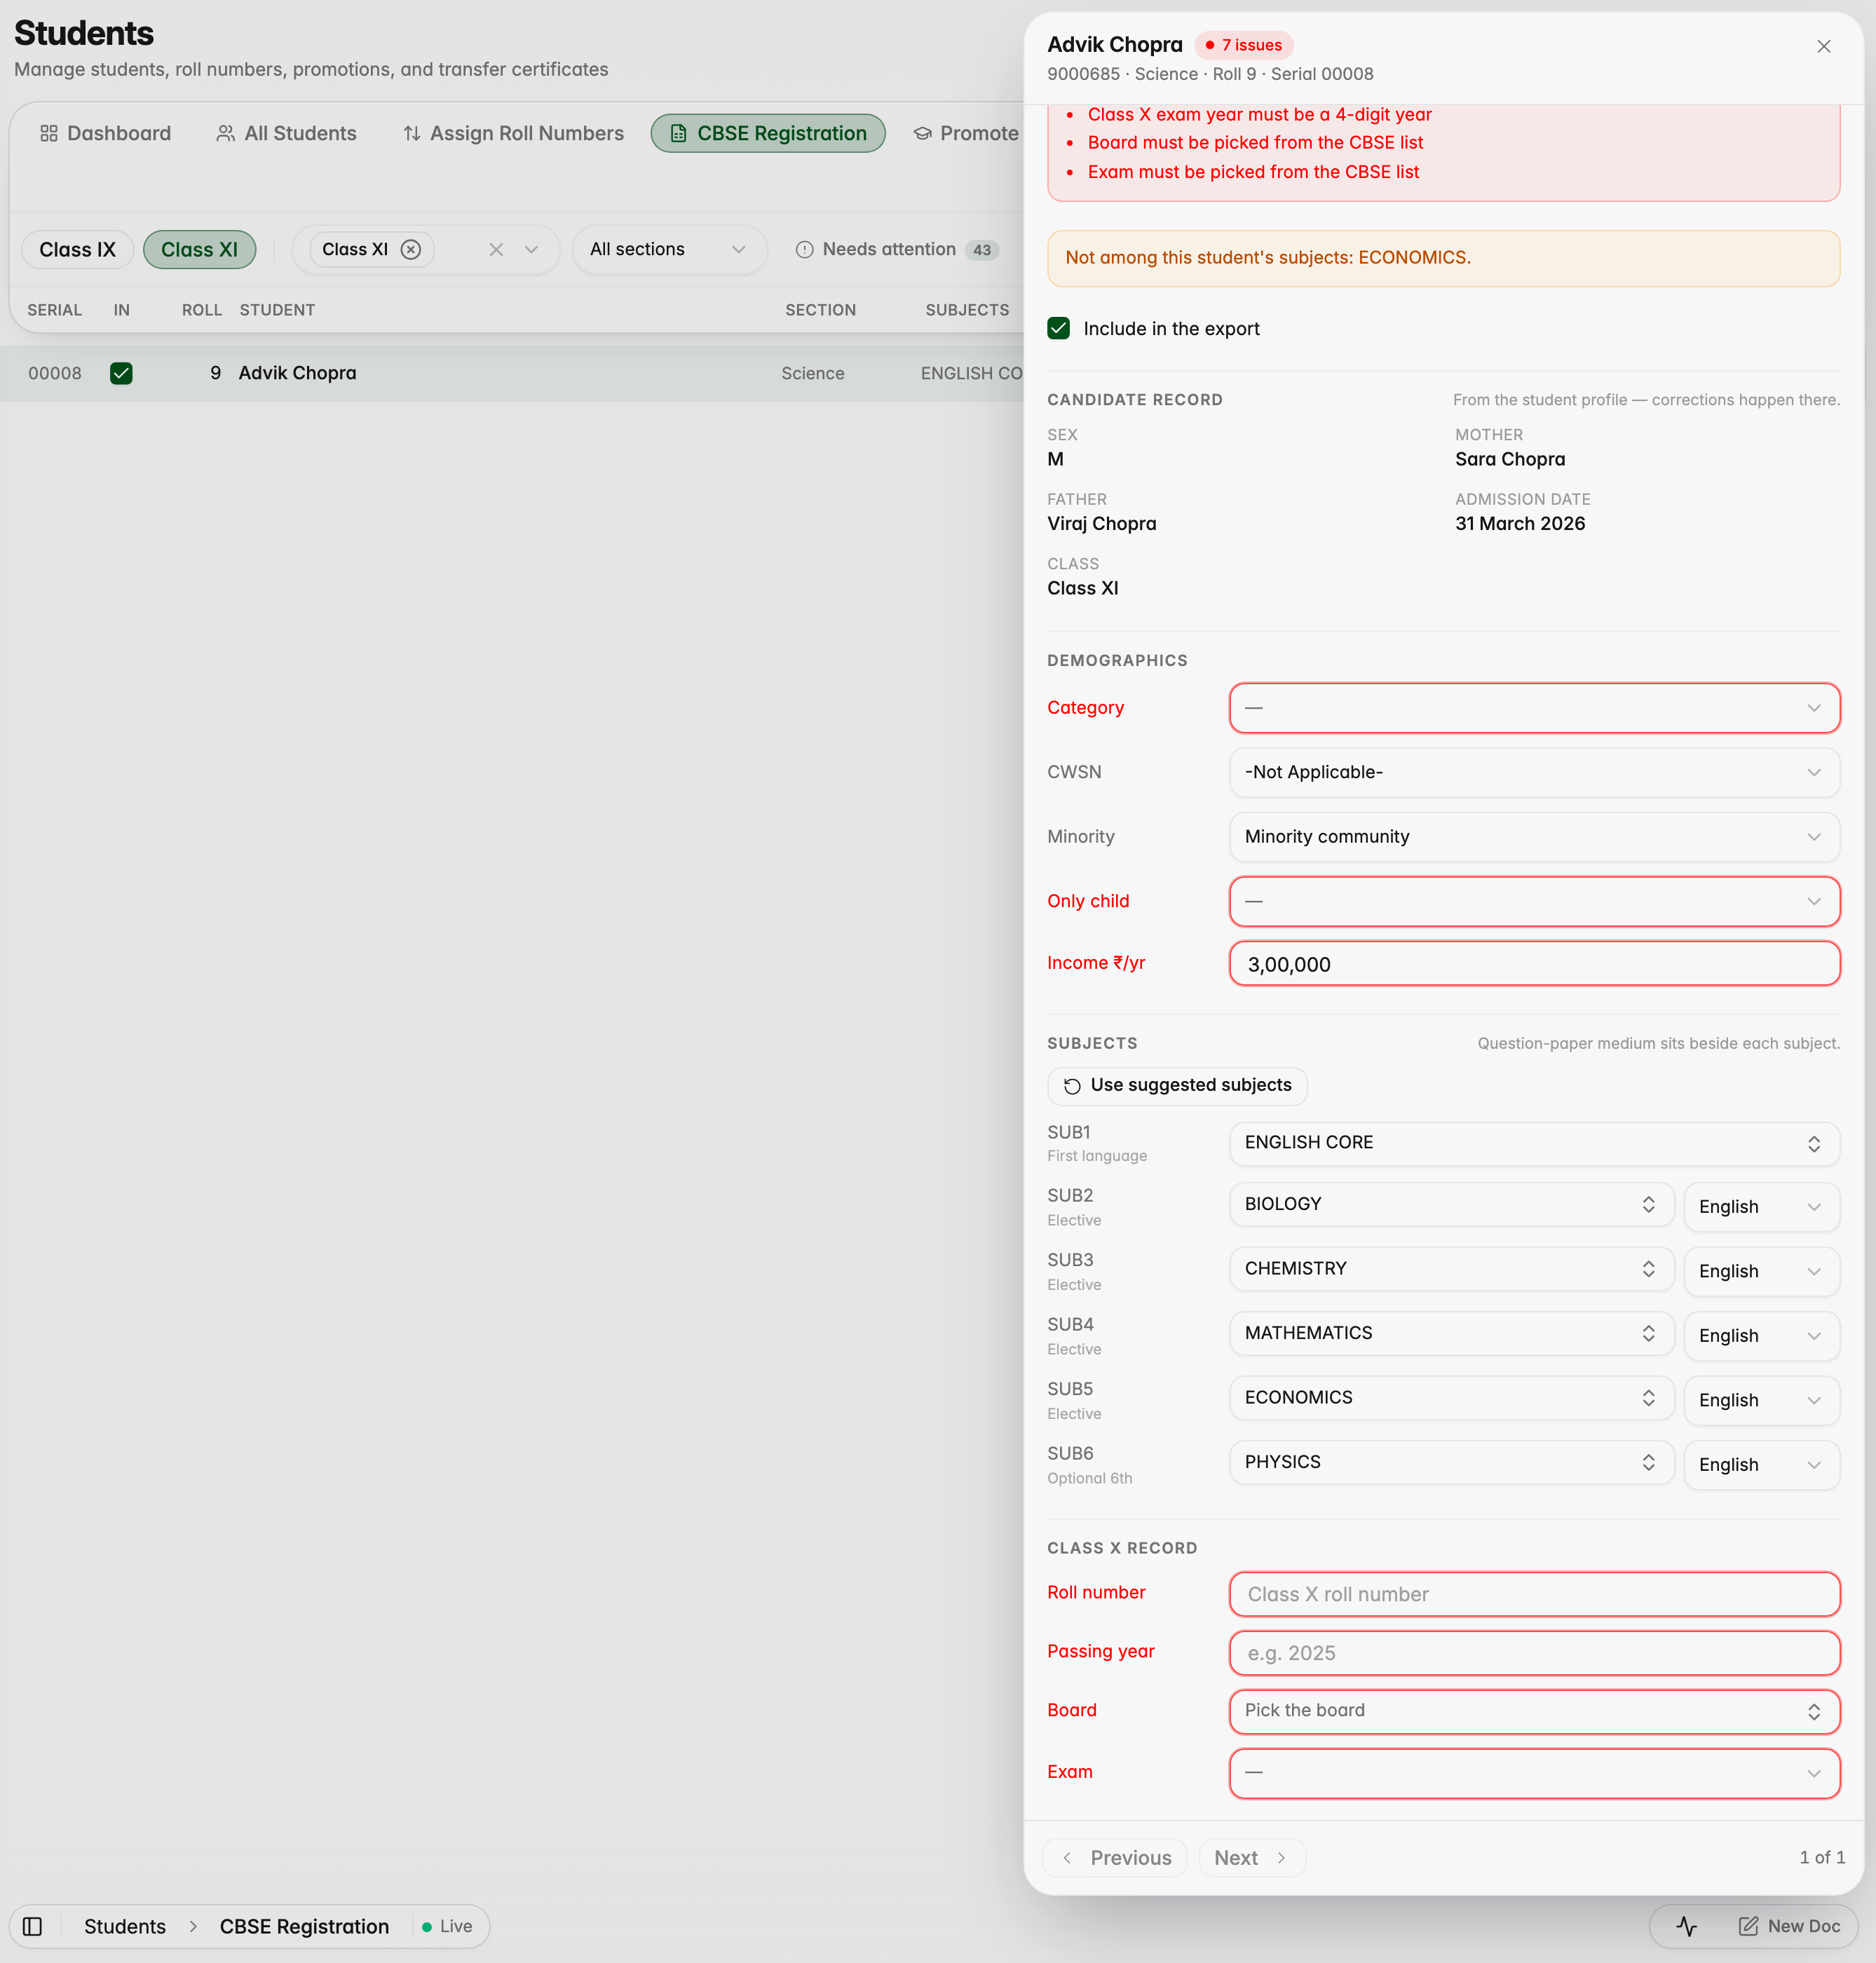
Task: Click the Passing year input field
Action: [1534, 1653]
